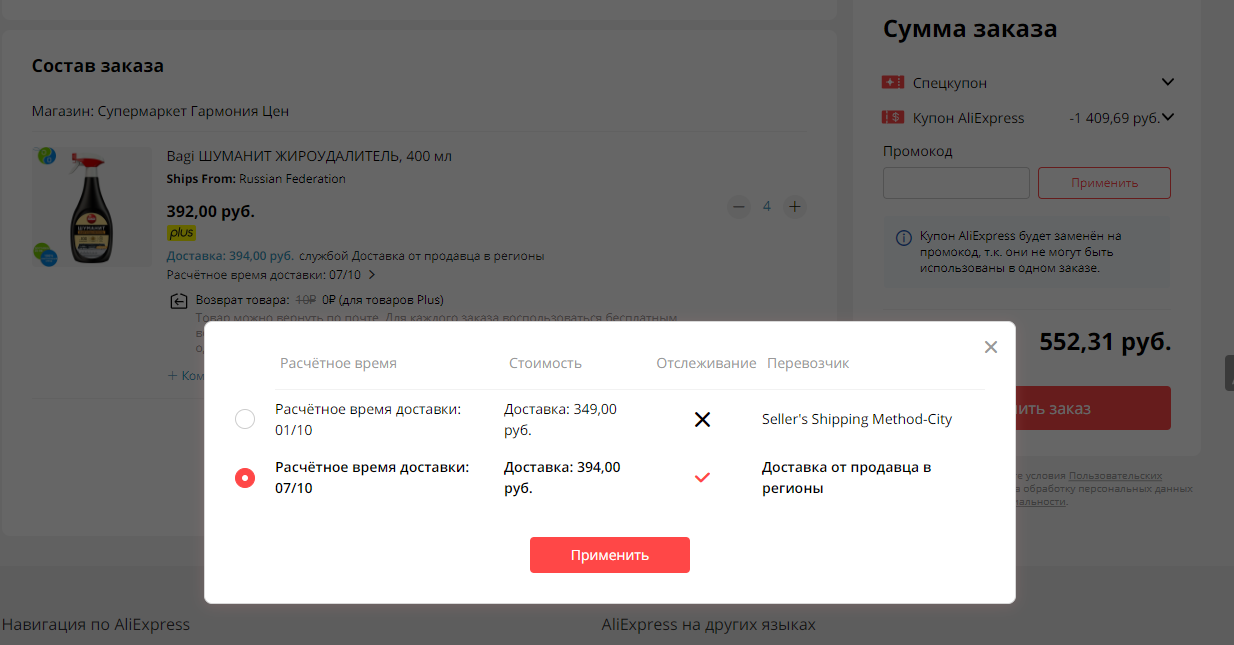Apply the promo code with outlined Применить
The height and width of the screenshot is (645, 1234).
tap(1104, 183)
